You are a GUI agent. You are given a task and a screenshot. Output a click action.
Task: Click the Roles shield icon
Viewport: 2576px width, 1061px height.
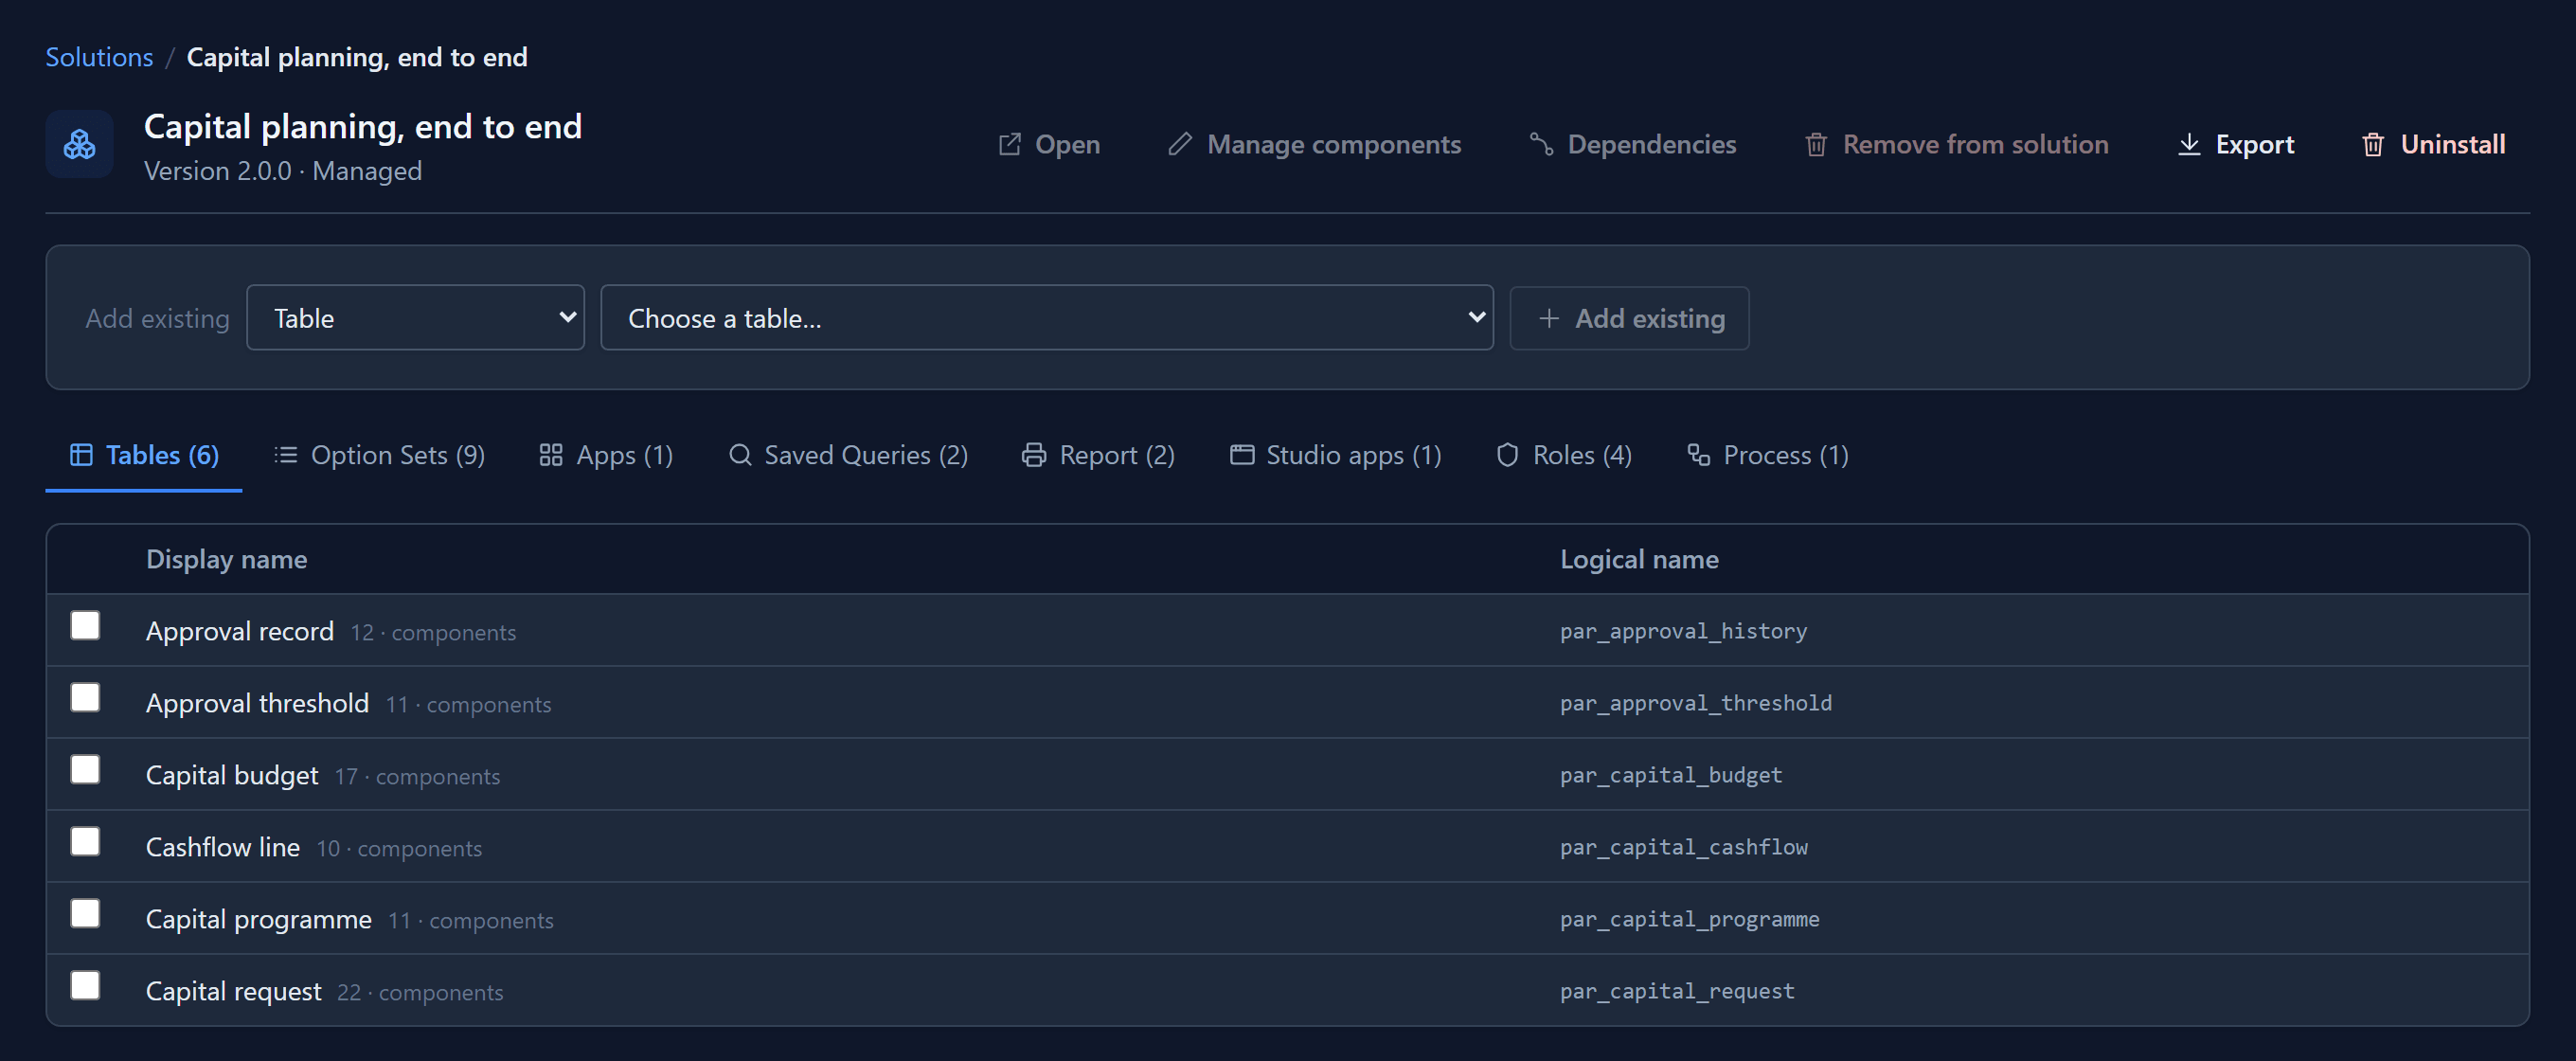[1507, 455]
